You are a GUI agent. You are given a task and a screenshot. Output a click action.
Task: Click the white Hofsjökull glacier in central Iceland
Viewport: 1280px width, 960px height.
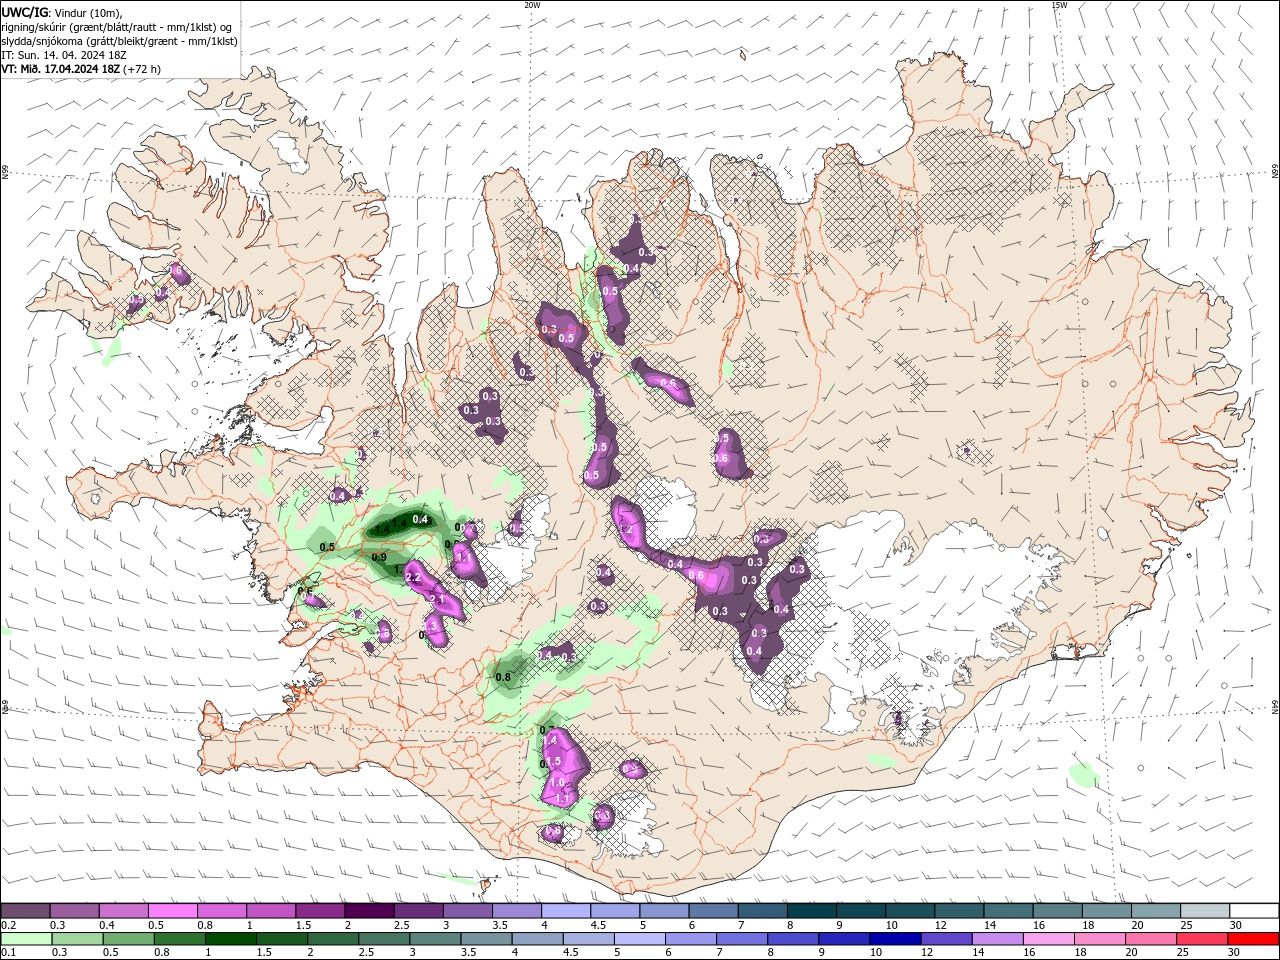point(668,512)
